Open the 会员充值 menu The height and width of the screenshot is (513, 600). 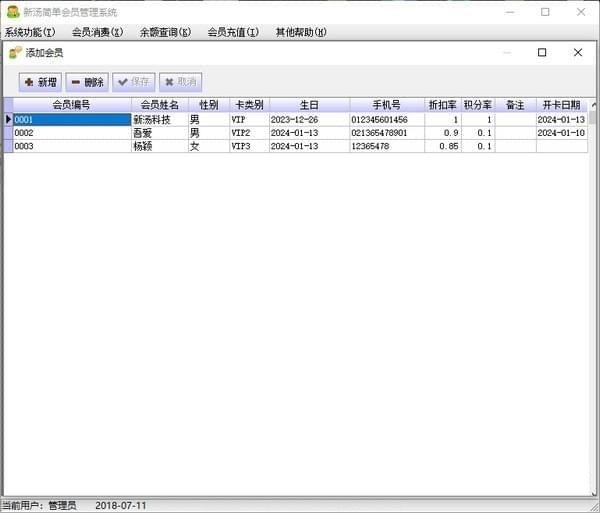click(x=233, y=32)
